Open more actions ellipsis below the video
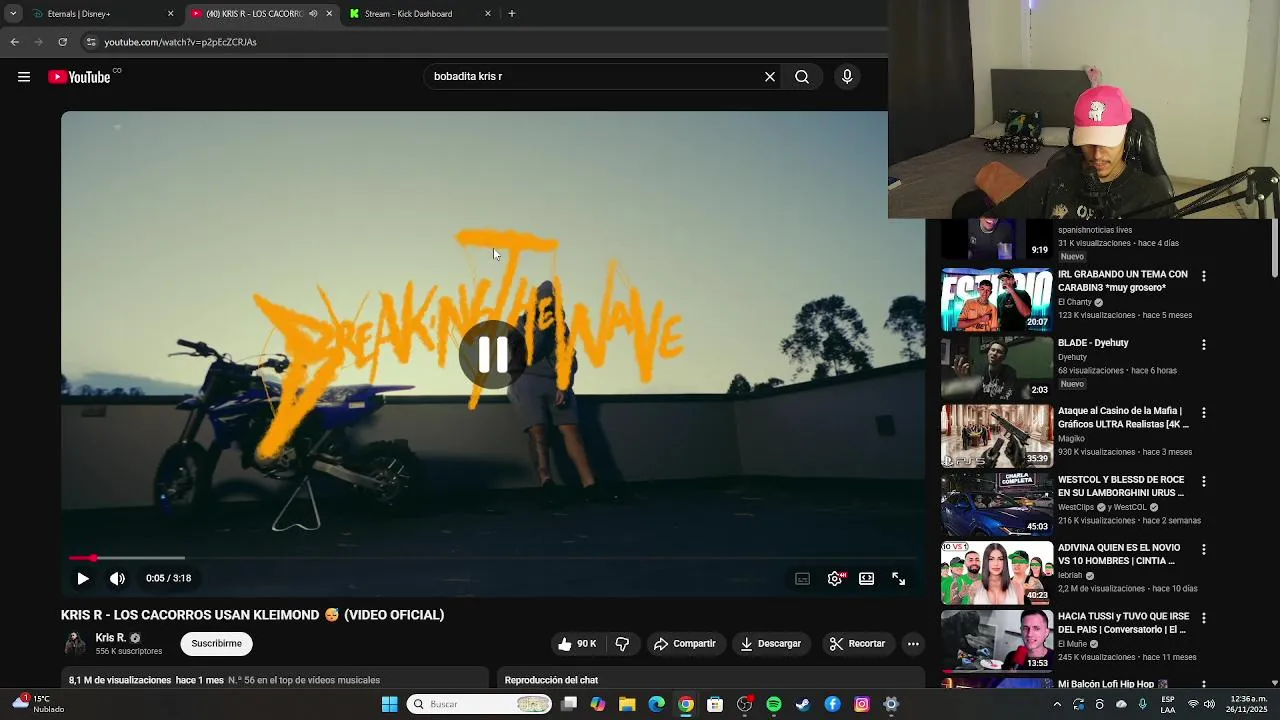 click(913, 644)
